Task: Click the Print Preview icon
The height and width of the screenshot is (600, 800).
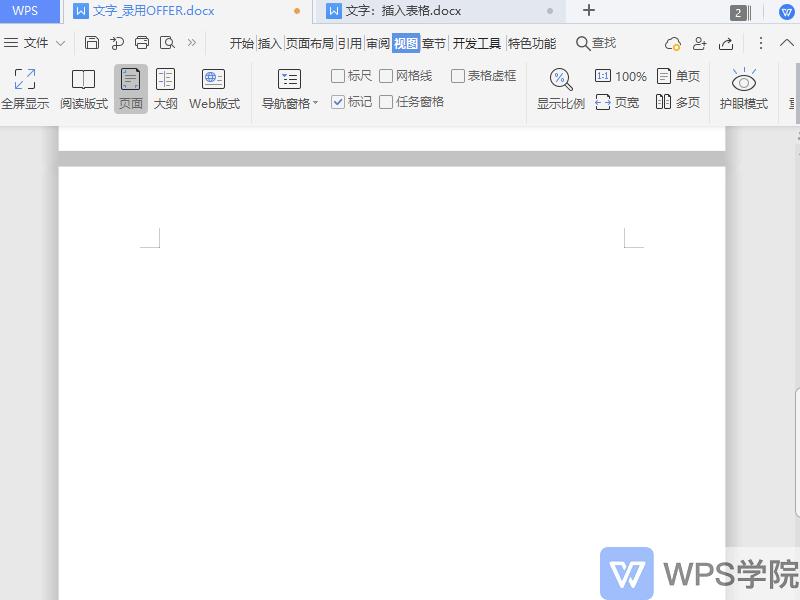Action: (x=167, y=43)
